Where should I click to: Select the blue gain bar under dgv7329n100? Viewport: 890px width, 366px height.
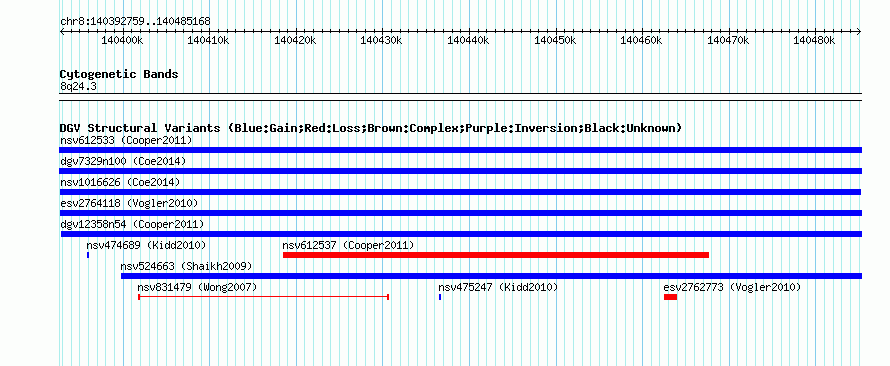tap(460, 171)
